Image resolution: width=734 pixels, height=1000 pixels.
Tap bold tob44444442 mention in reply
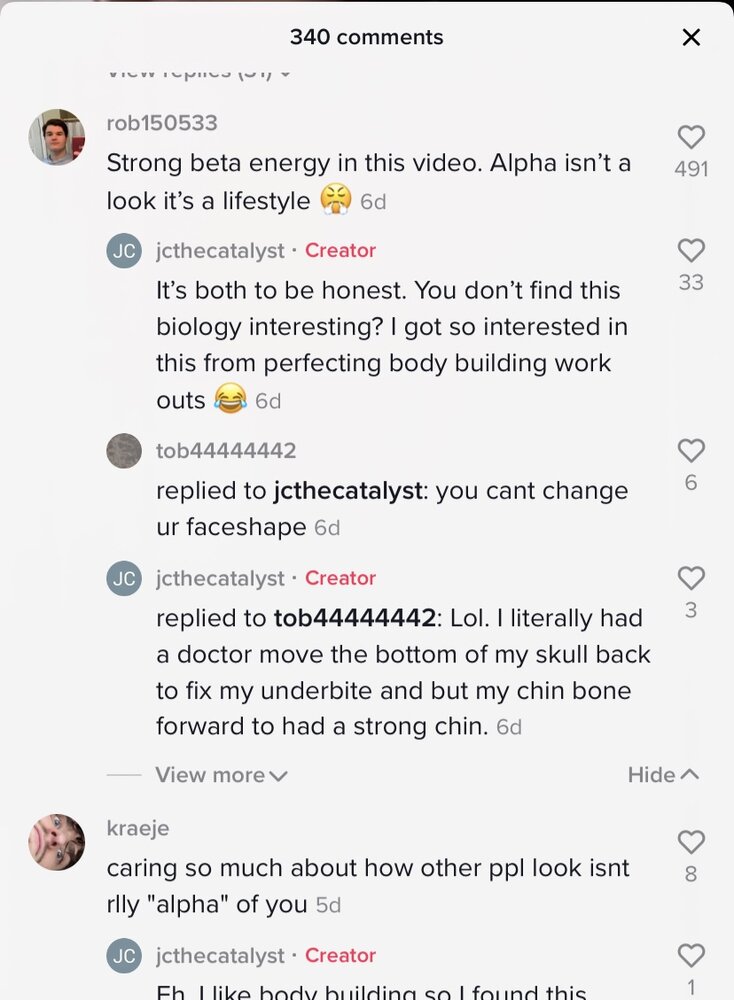[x=354, y=619]
